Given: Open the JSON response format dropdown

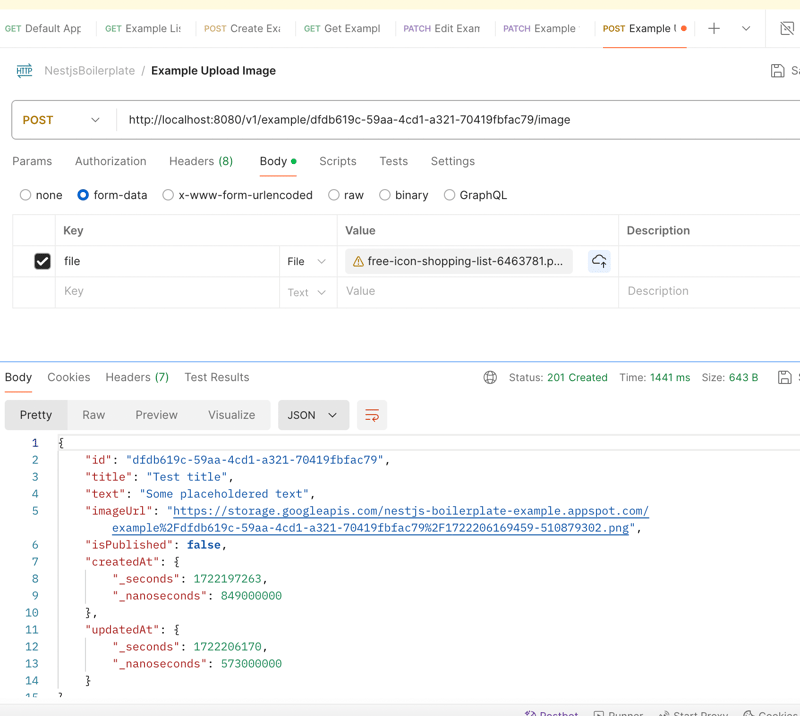Looking at the screenshot, I should [x=313, y=415].
